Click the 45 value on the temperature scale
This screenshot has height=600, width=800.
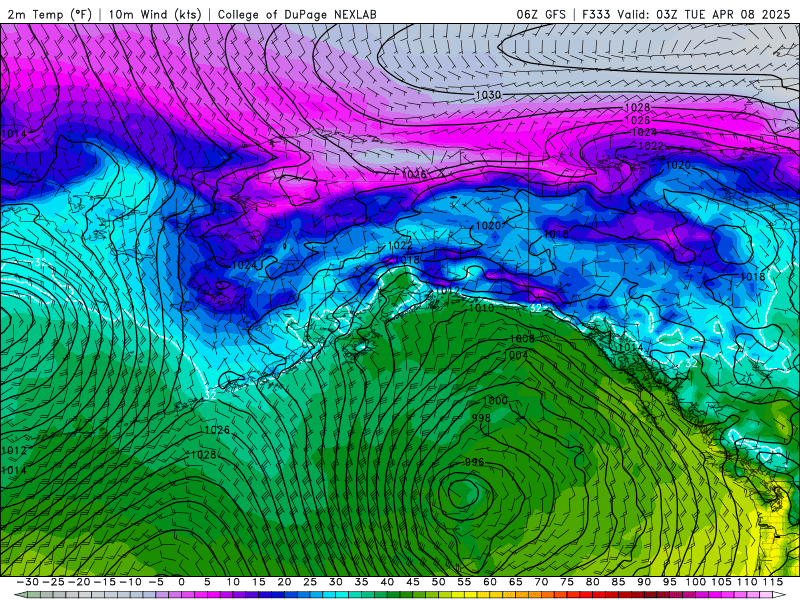(413, 582)
